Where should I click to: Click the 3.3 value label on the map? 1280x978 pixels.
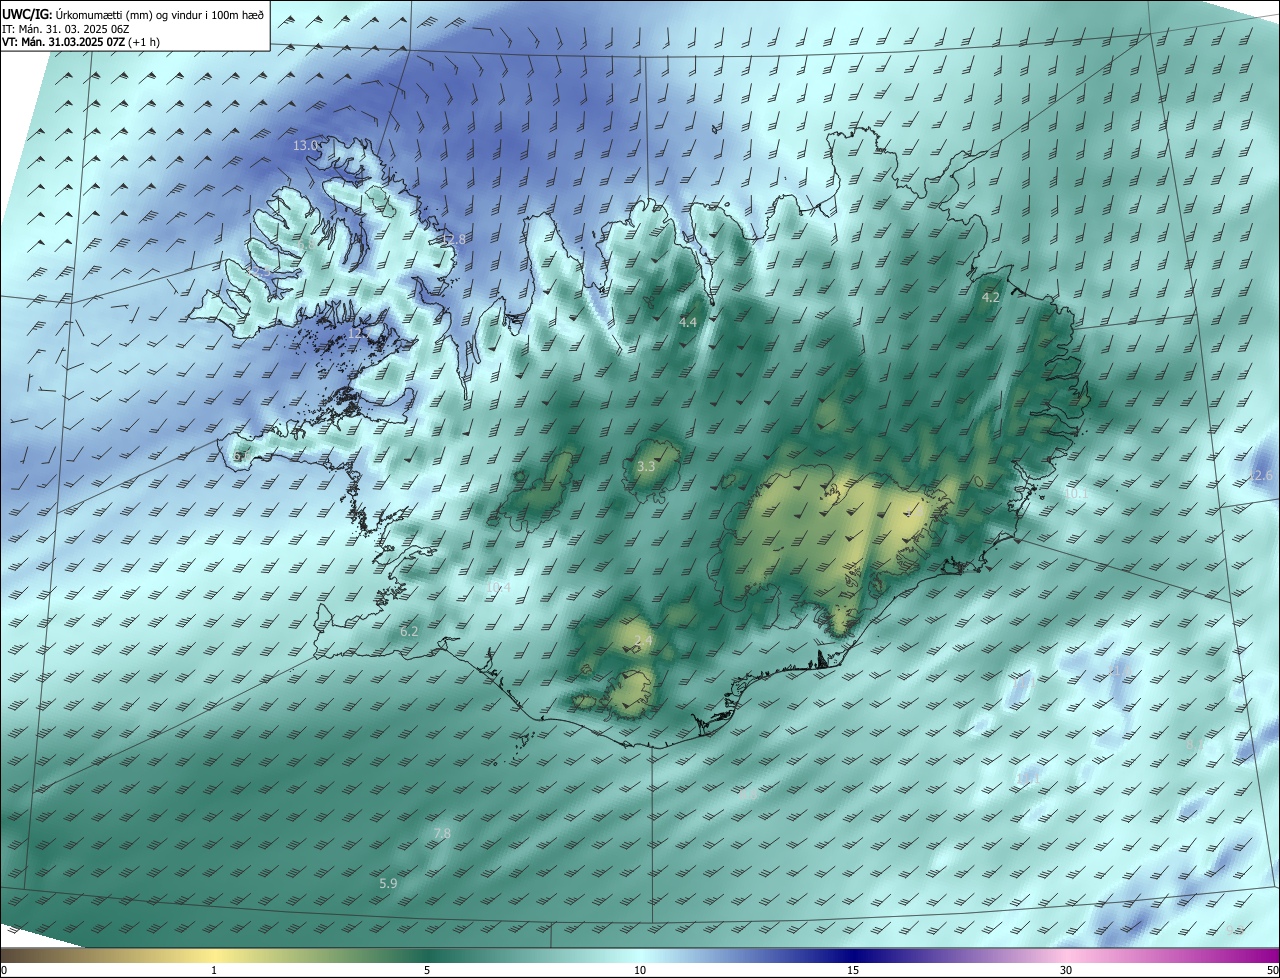(x=646, y=467)
